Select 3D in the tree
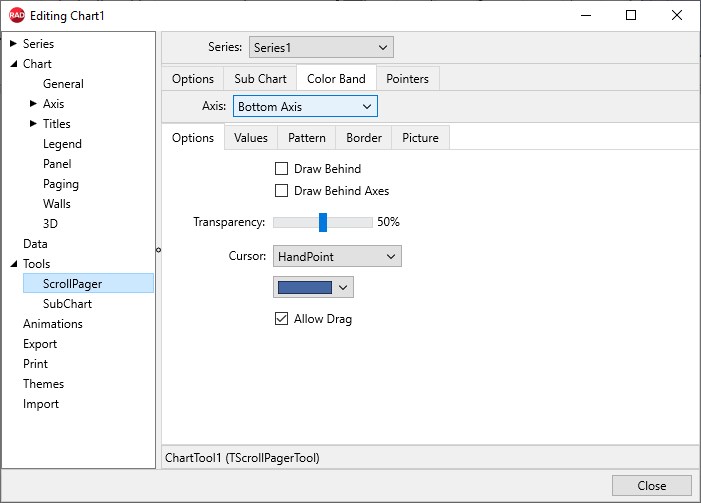This screenshot has height=503, width=701. click(50, 224)
